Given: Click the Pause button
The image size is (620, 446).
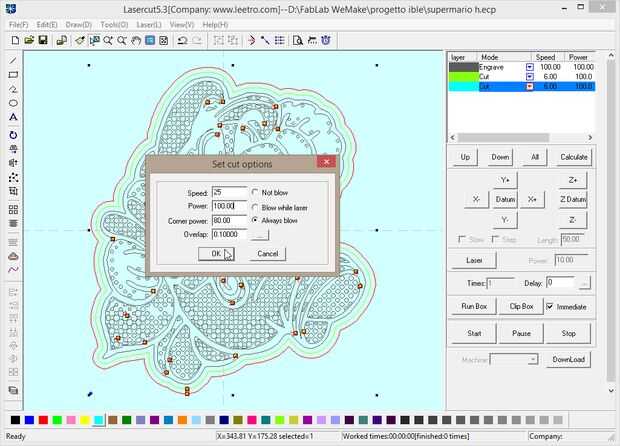Looking at the screenshot, I should pyautogui.click(x=521, y=333).
